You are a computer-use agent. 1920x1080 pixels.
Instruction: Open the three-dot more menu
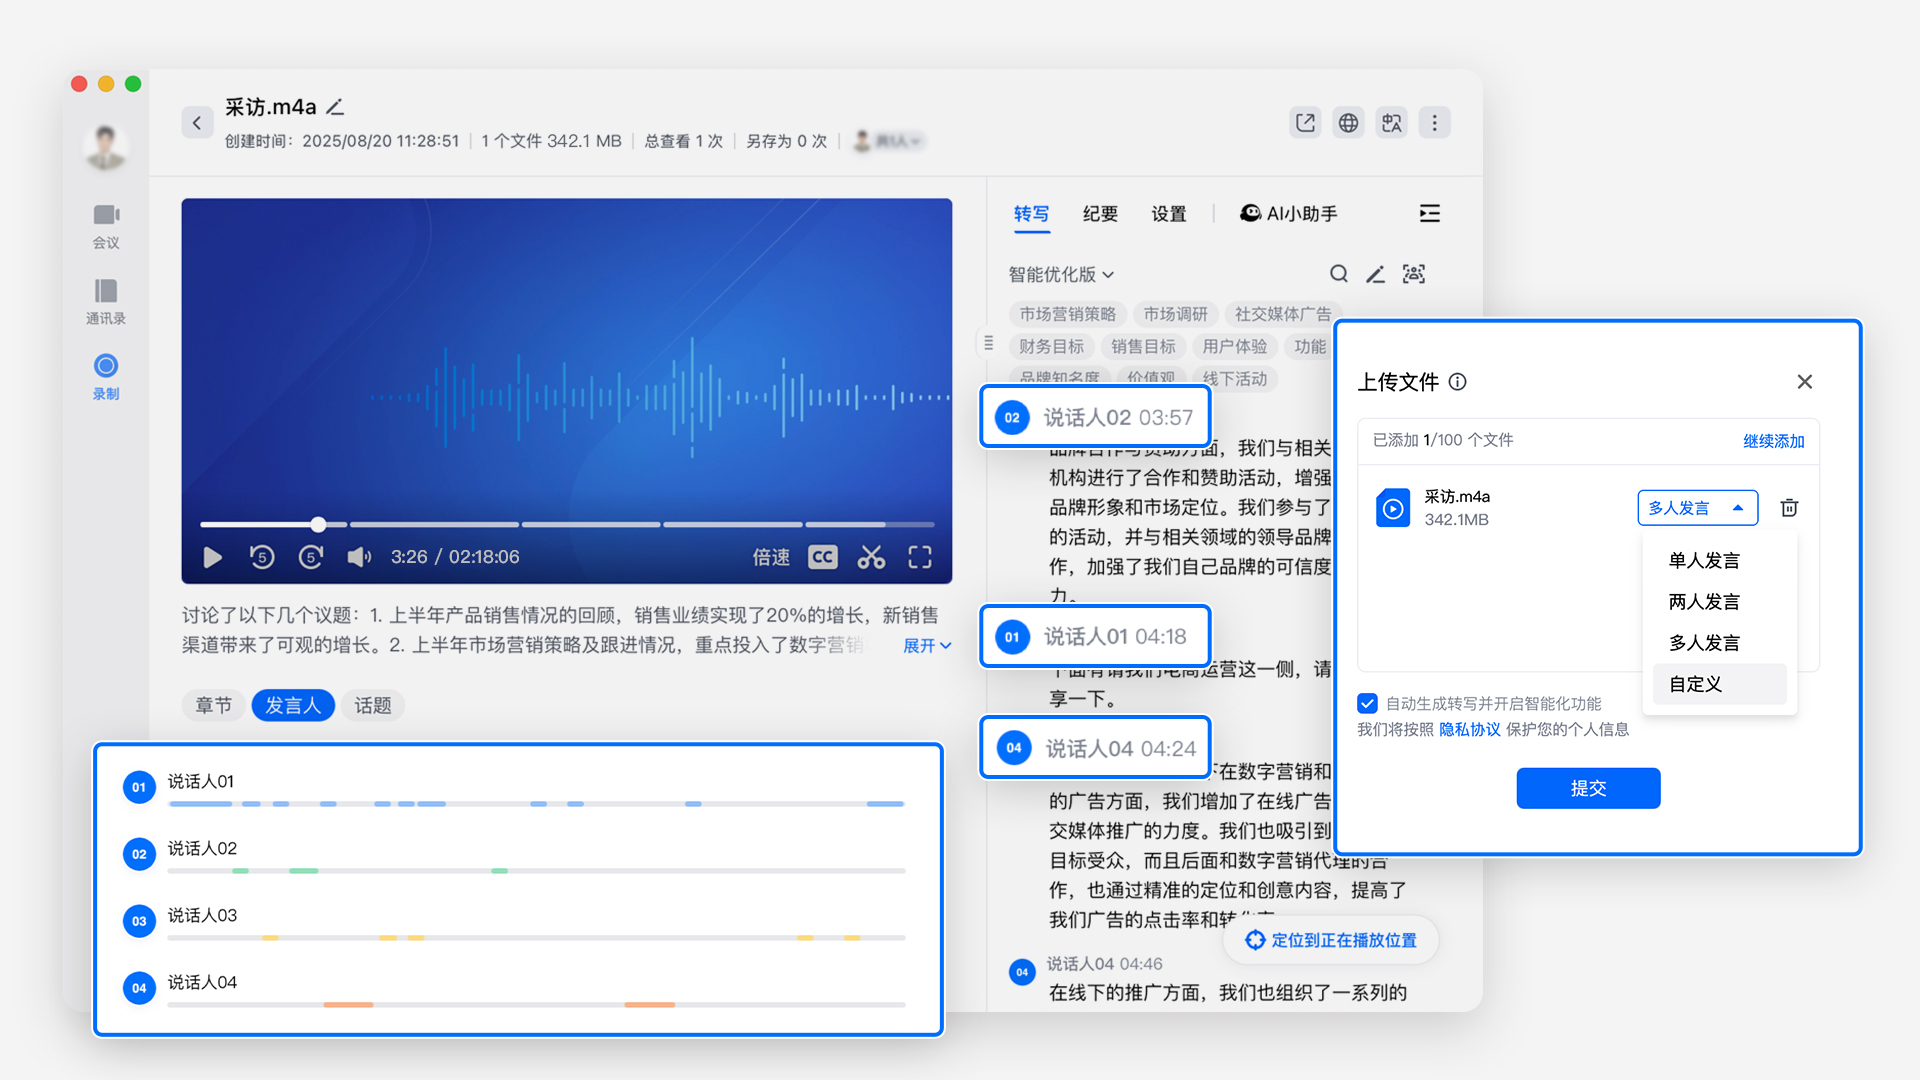pos(1434,123)
